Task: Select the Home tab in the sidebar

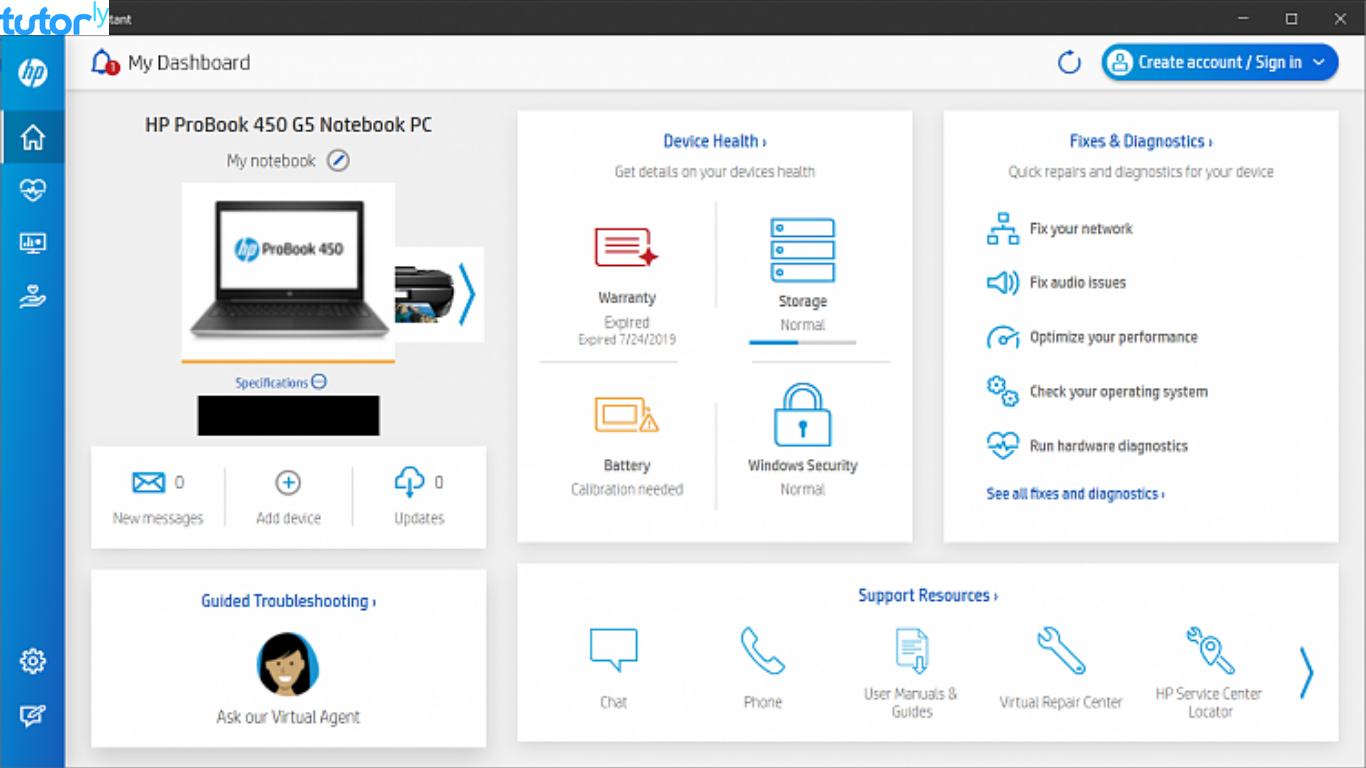Action: coord(33,137)
